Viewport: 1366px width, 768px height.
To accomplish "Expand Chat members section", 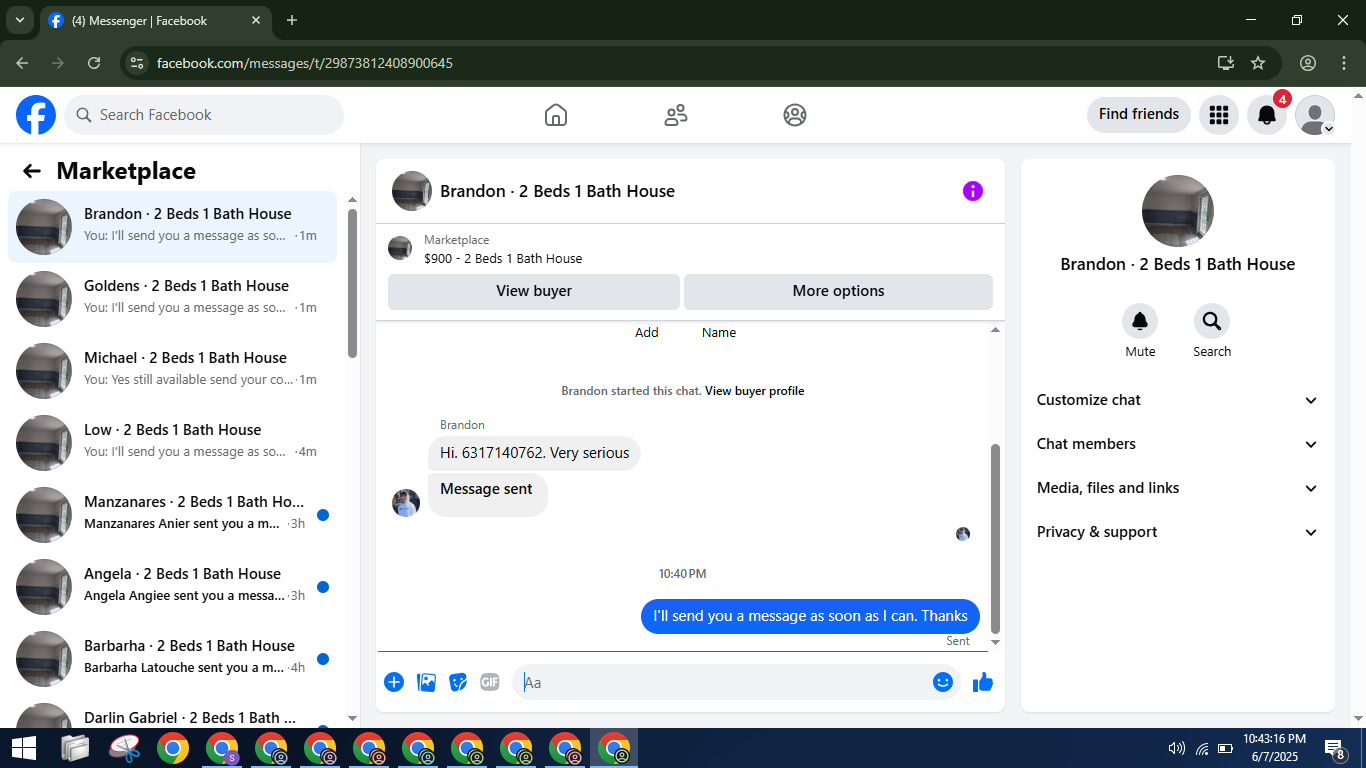I will pyautogui.click(x=1177, y=444).
